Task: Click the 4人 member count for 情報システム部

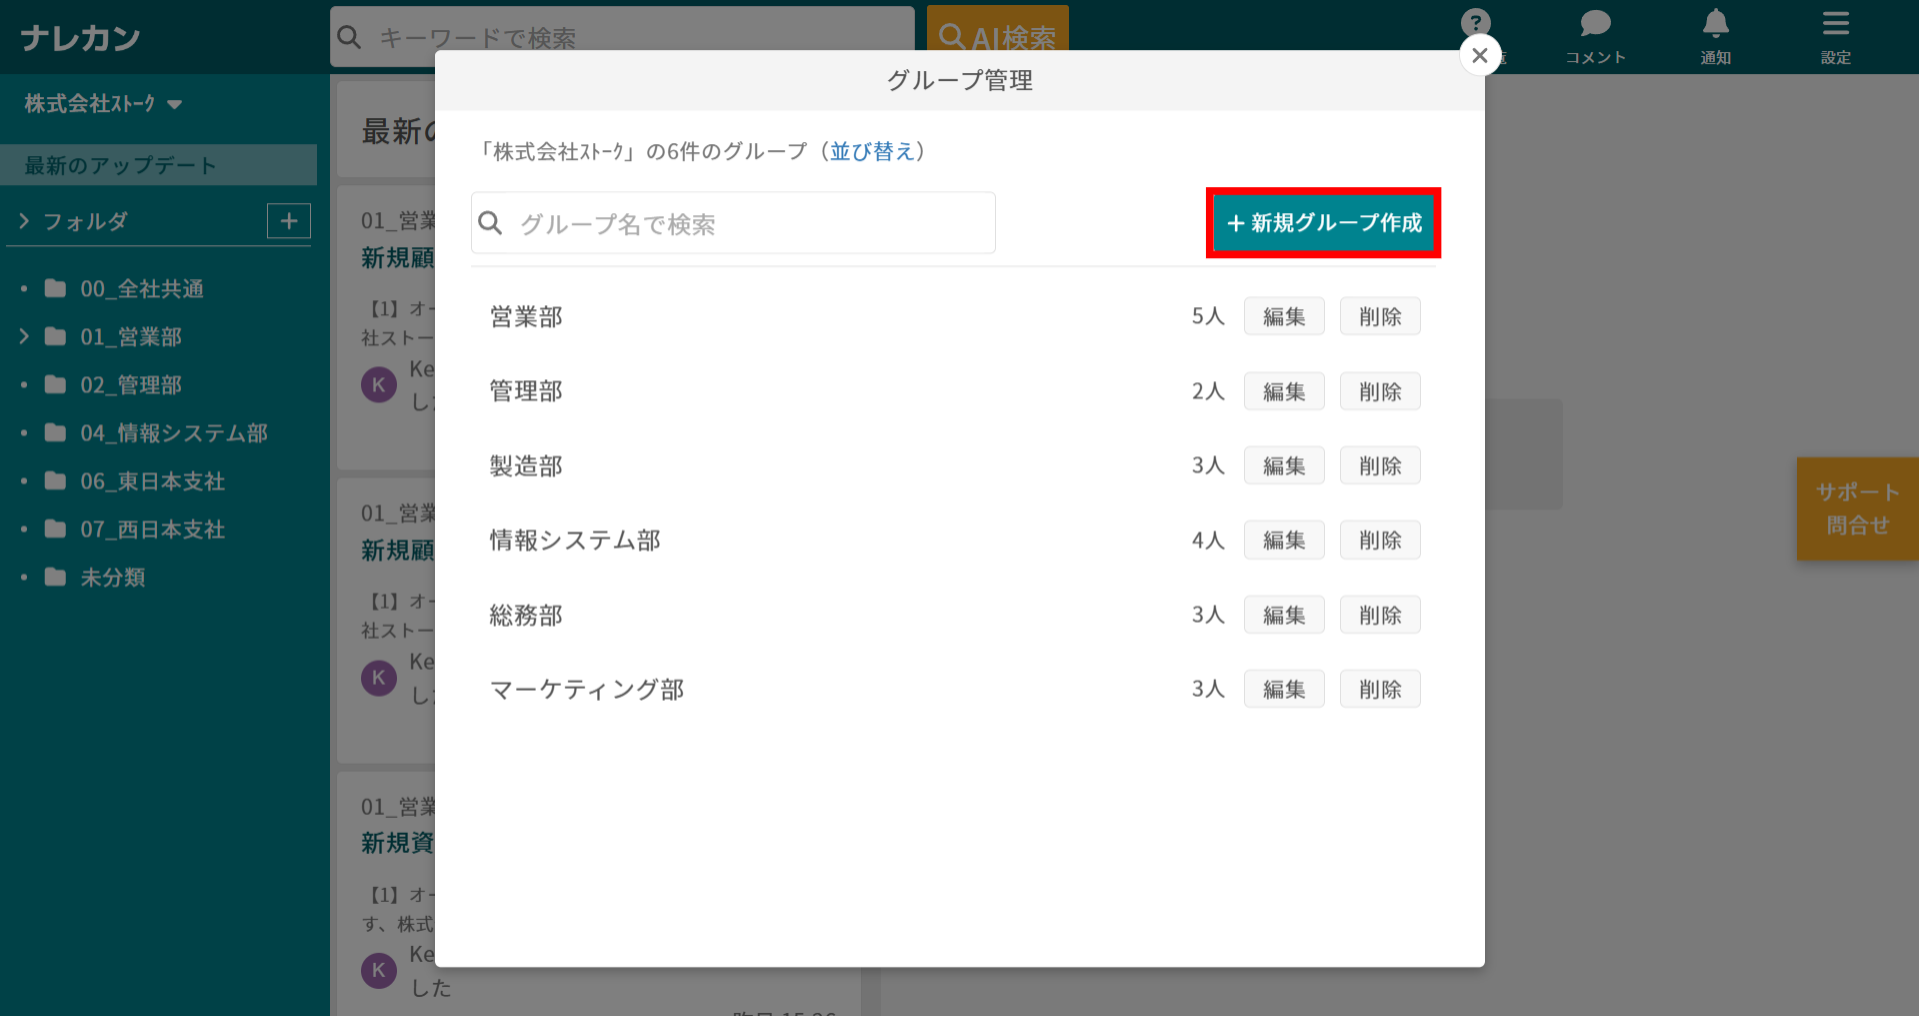Action: click(x=1208, y=540)
